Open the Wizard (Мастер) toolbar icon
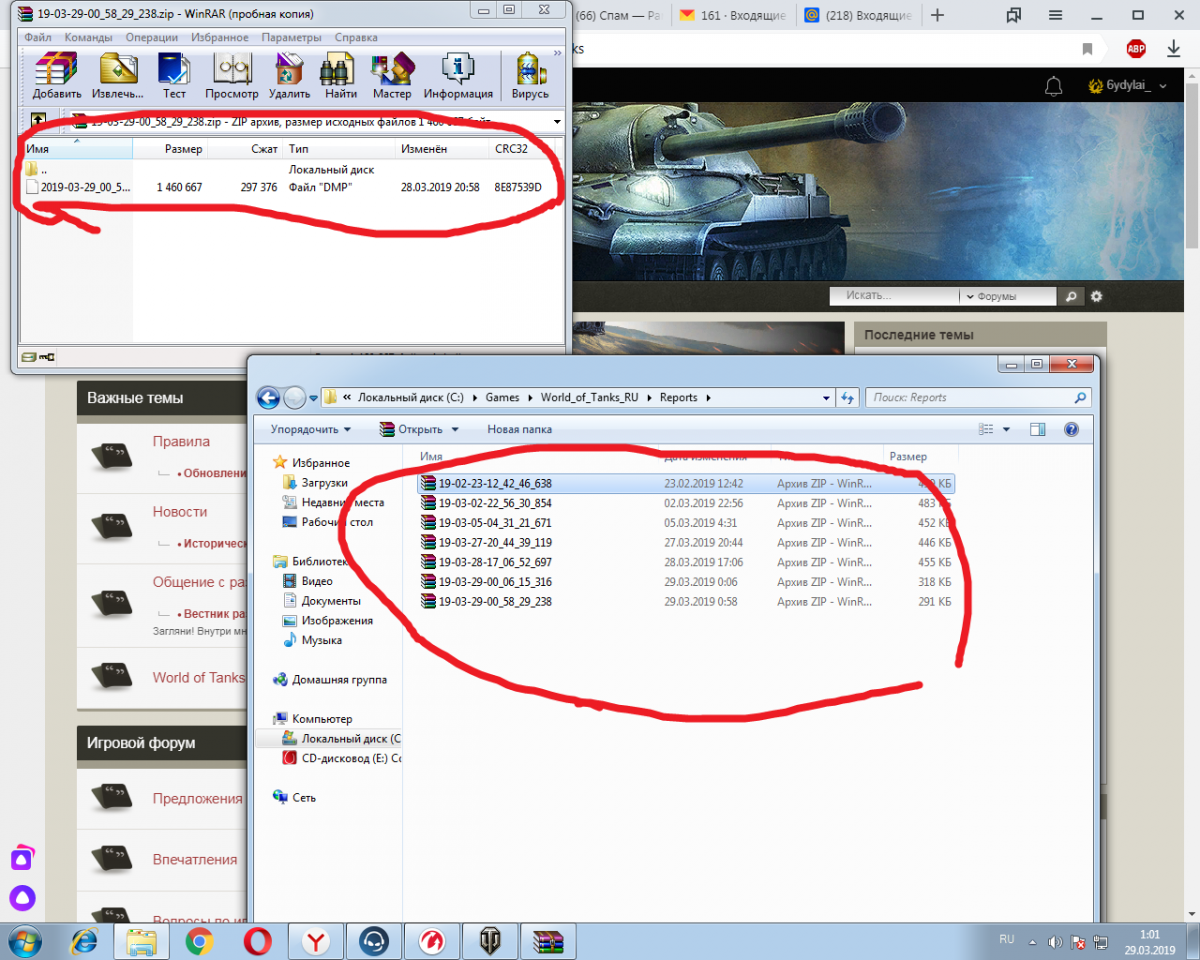This screenshot has height=960, width=1200. click(x=391, y=74)
